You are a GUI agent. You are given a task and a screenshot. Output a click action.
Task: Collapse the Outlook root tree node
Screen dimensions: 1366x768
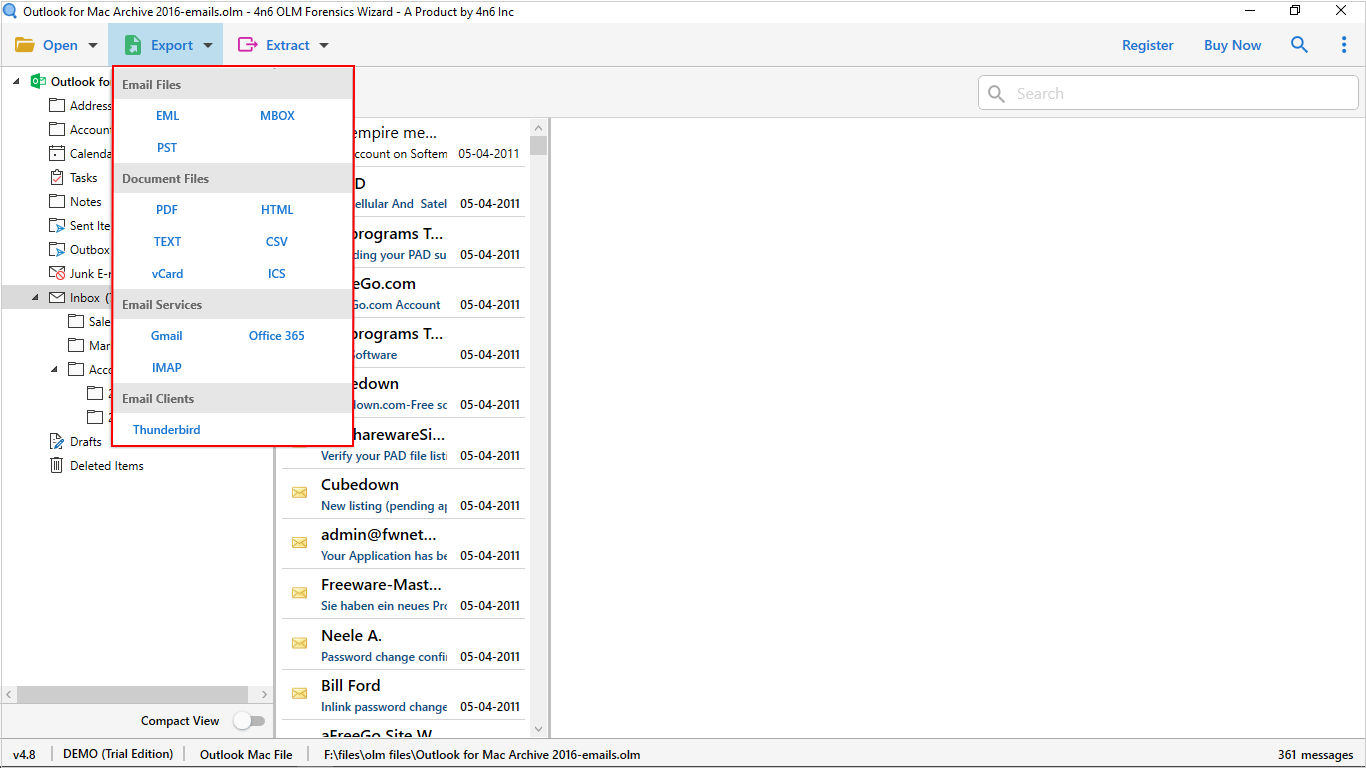16,81
